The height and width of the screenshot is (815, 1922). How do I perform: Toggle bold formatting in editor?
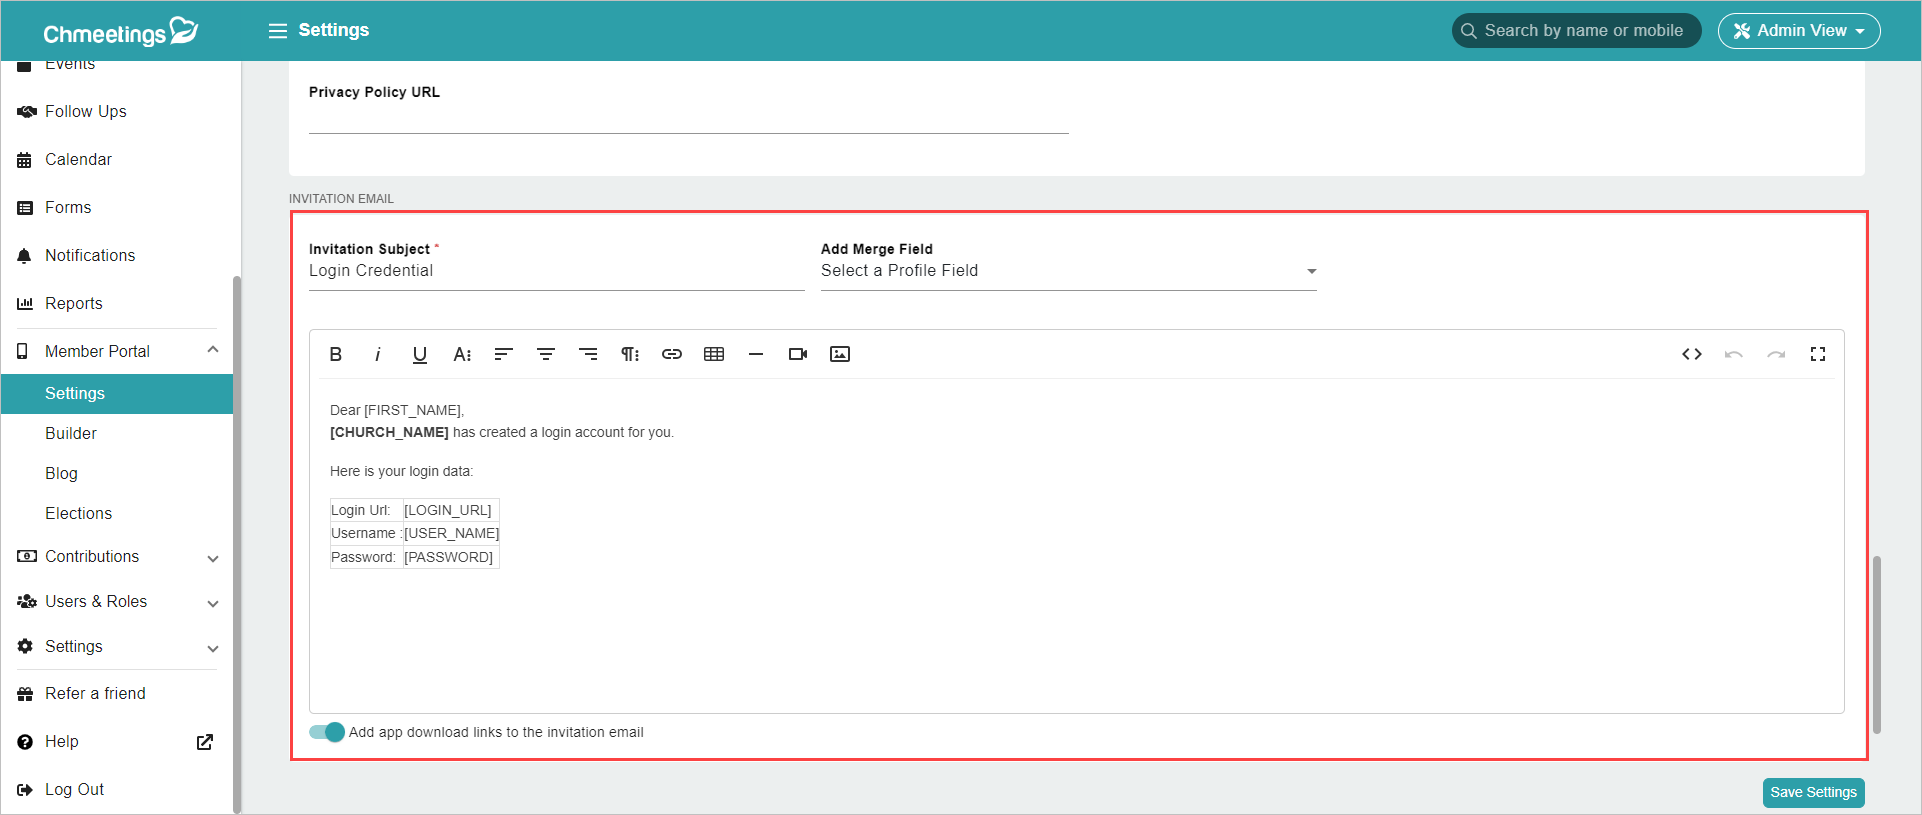[x=336, y=354]
